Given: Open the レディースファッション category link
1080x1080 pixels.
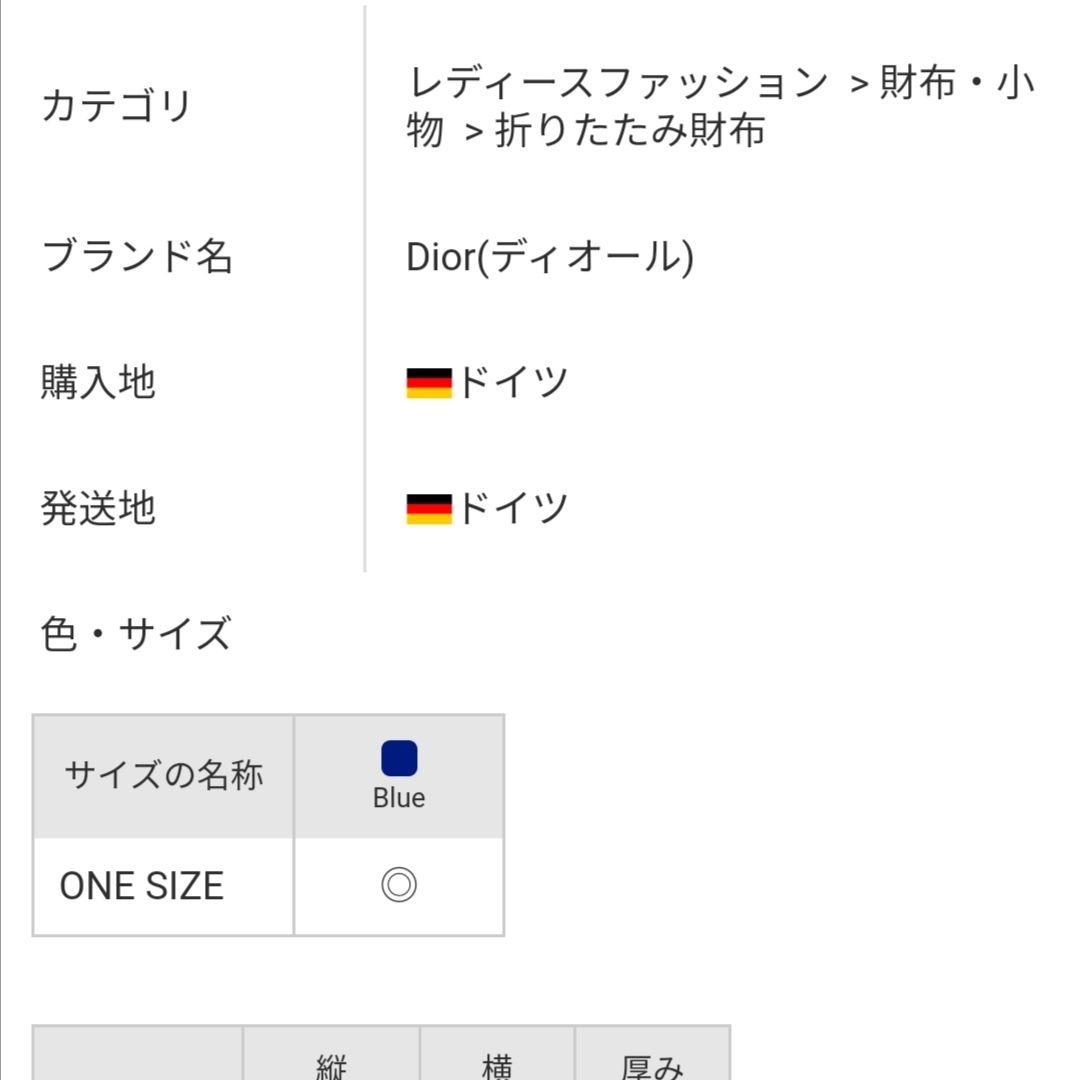Looking at the screenshot, I should pyautogui.click(x=617, y=83).
